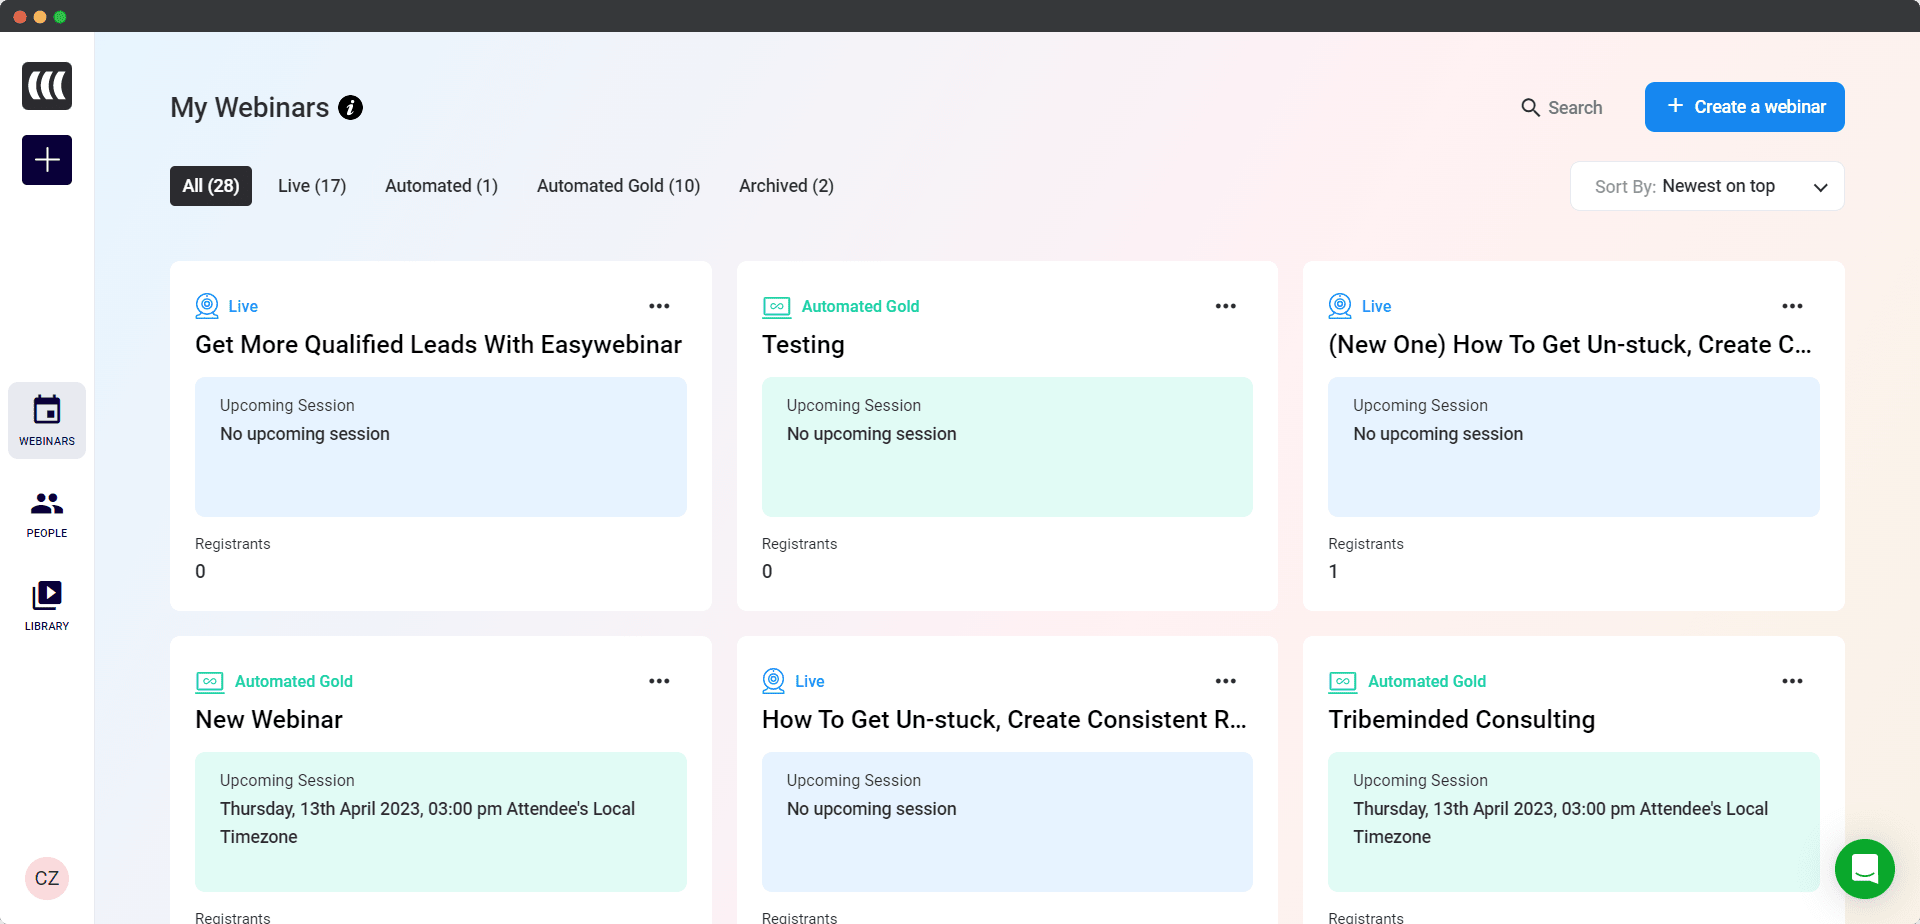Screen dimensions: 1920x924
Task: Open Get More Qualified Leads webinar title
Action: click(x=438, y=345)
